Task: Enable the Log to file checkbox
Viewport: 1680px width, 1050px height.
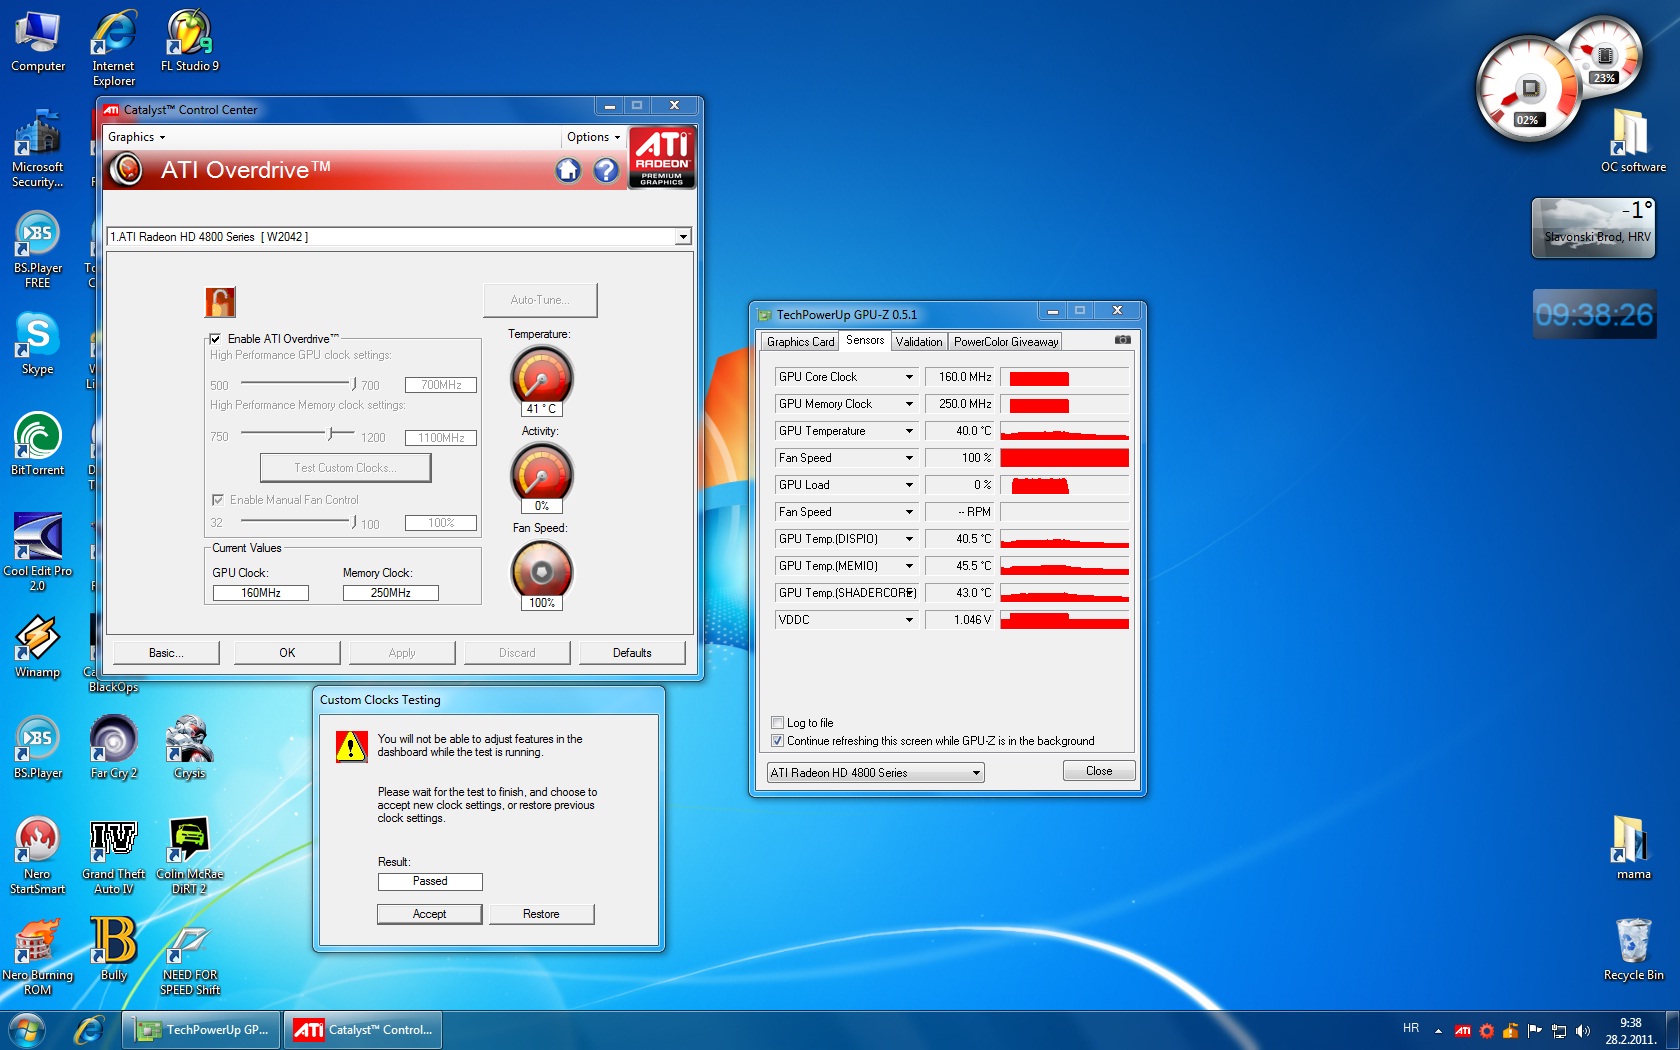Action: coord(777,723)
